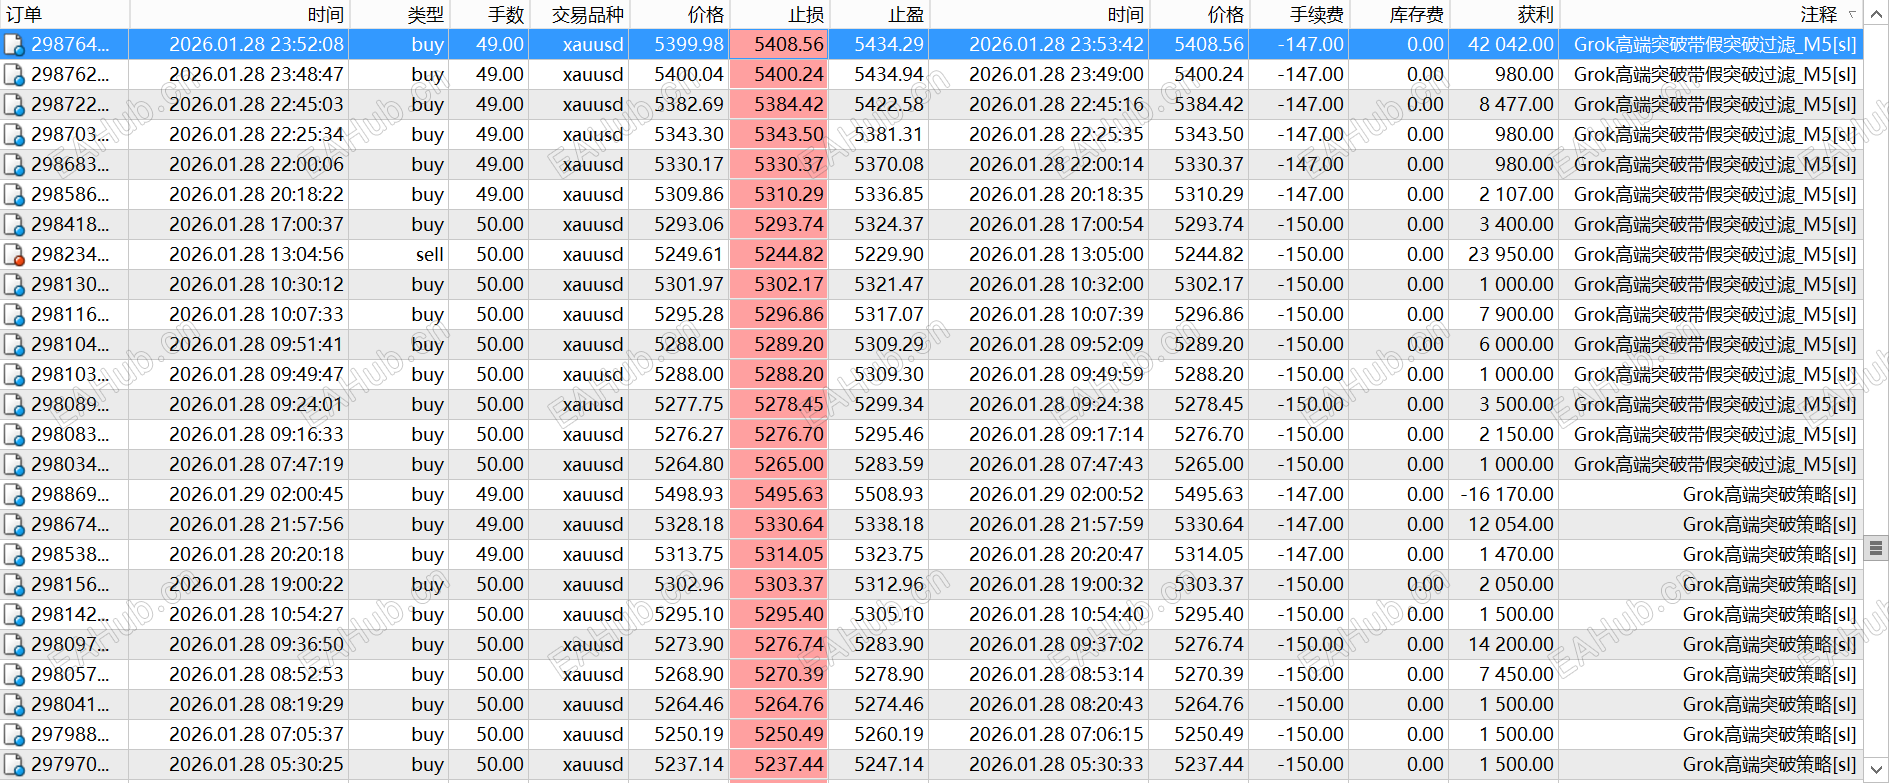
Task: Click the close 时间 header after 止盈
Action: 1039,14
